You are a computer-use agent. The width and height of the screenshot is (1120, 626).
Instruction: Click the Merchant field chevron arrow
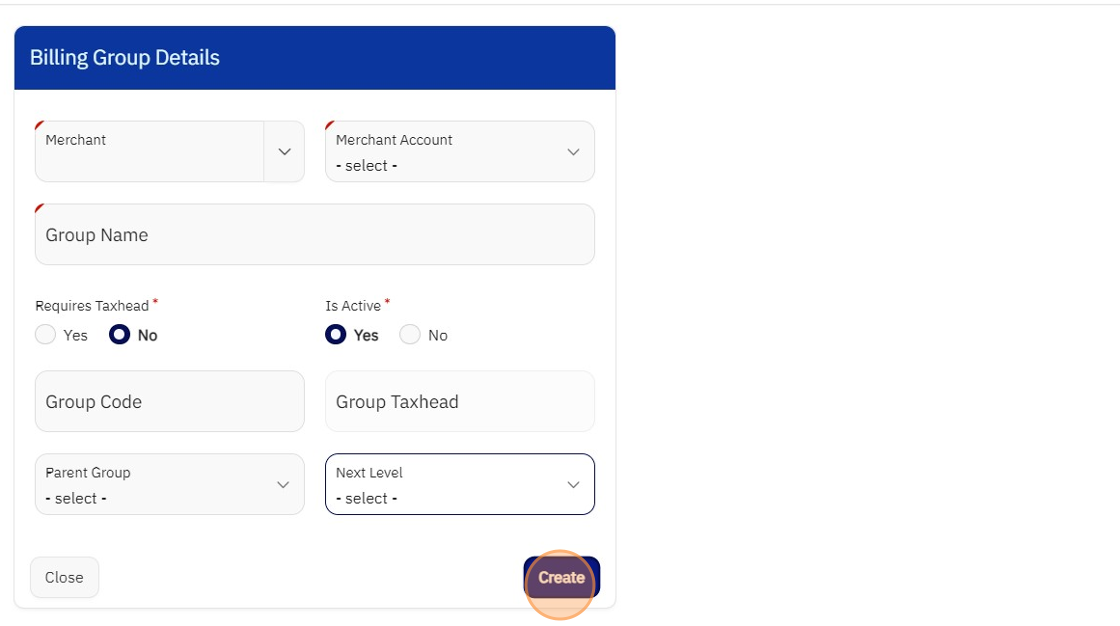pyautogui.click(x=284, y=152)
